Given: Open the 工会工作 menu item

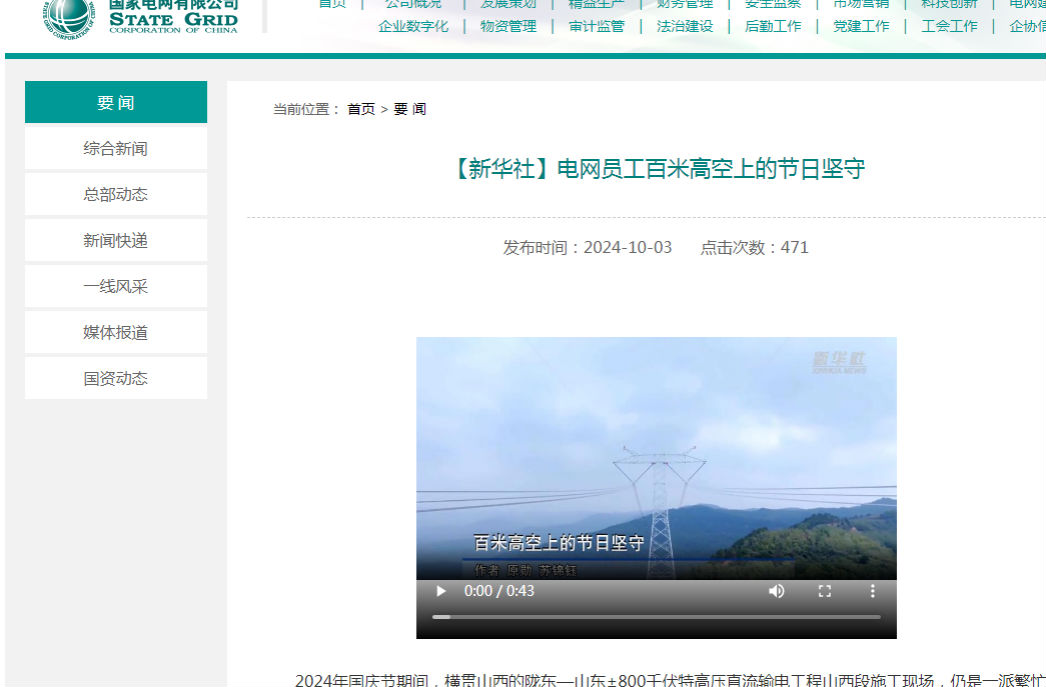Looking at the screenshot, I should point(949,27).
